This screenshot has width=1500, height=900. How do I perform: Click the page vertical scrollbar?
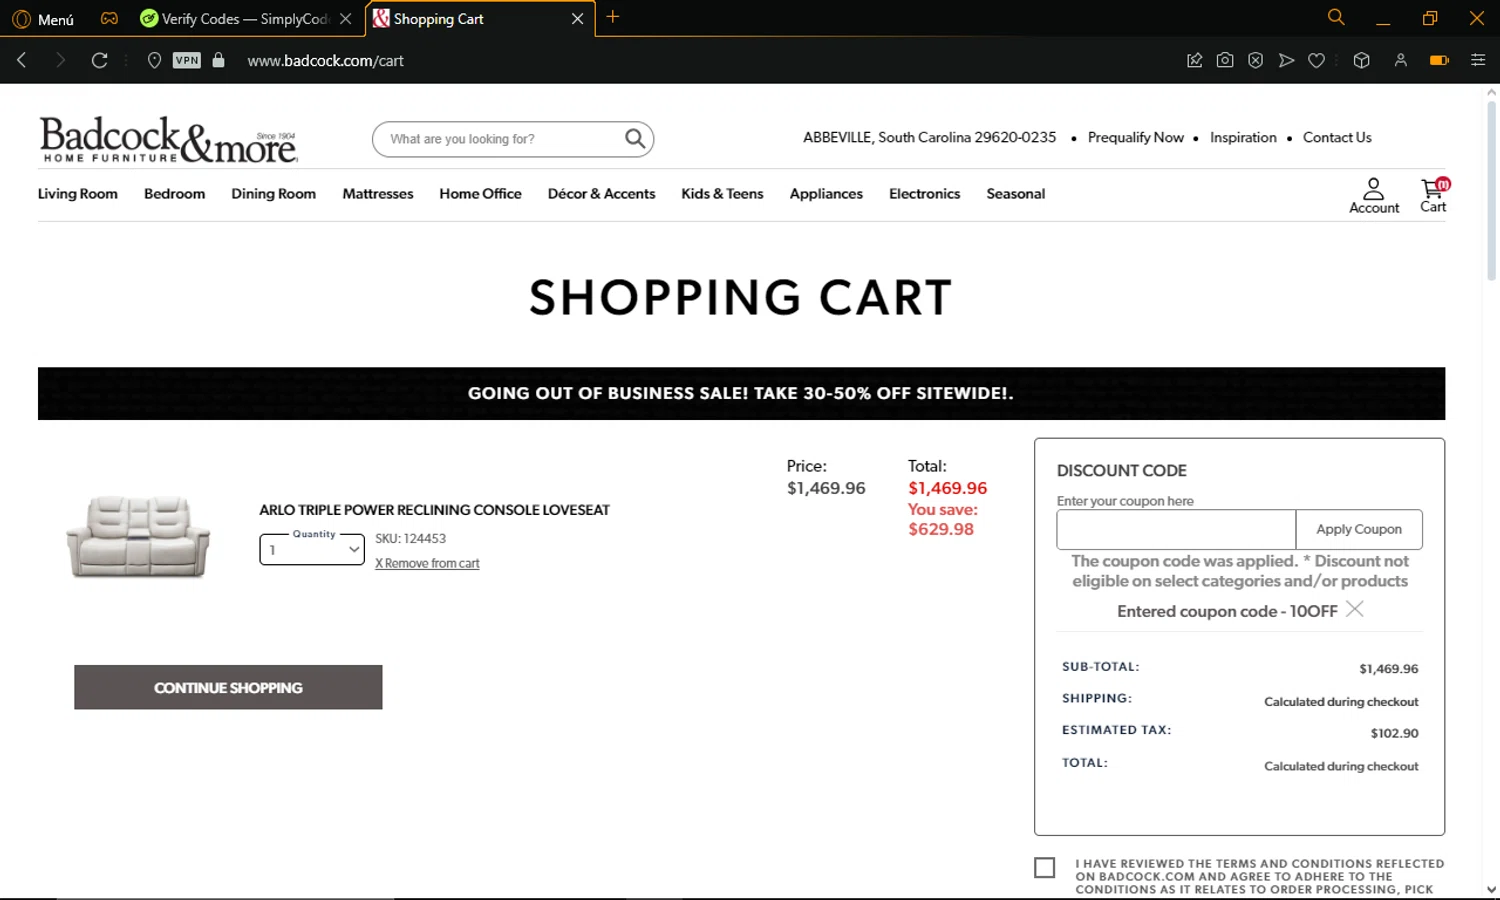1491,190
